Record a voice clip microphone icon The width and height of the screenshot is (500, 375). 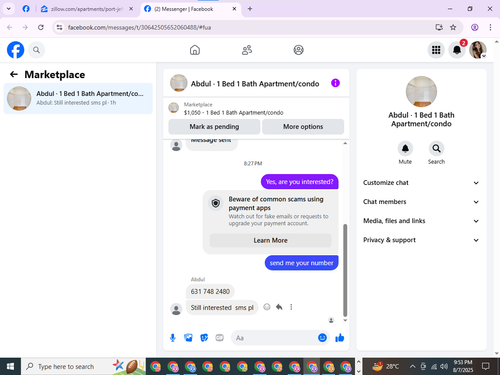coord(173,338)
